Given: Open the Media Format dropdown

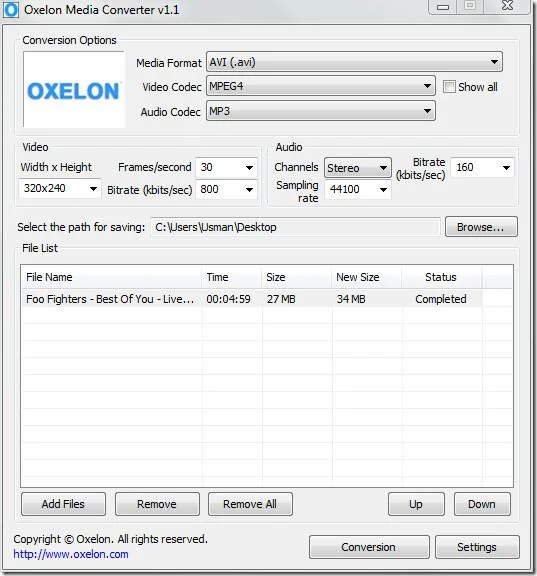Looking at the screenshot, I should point(354,62).
